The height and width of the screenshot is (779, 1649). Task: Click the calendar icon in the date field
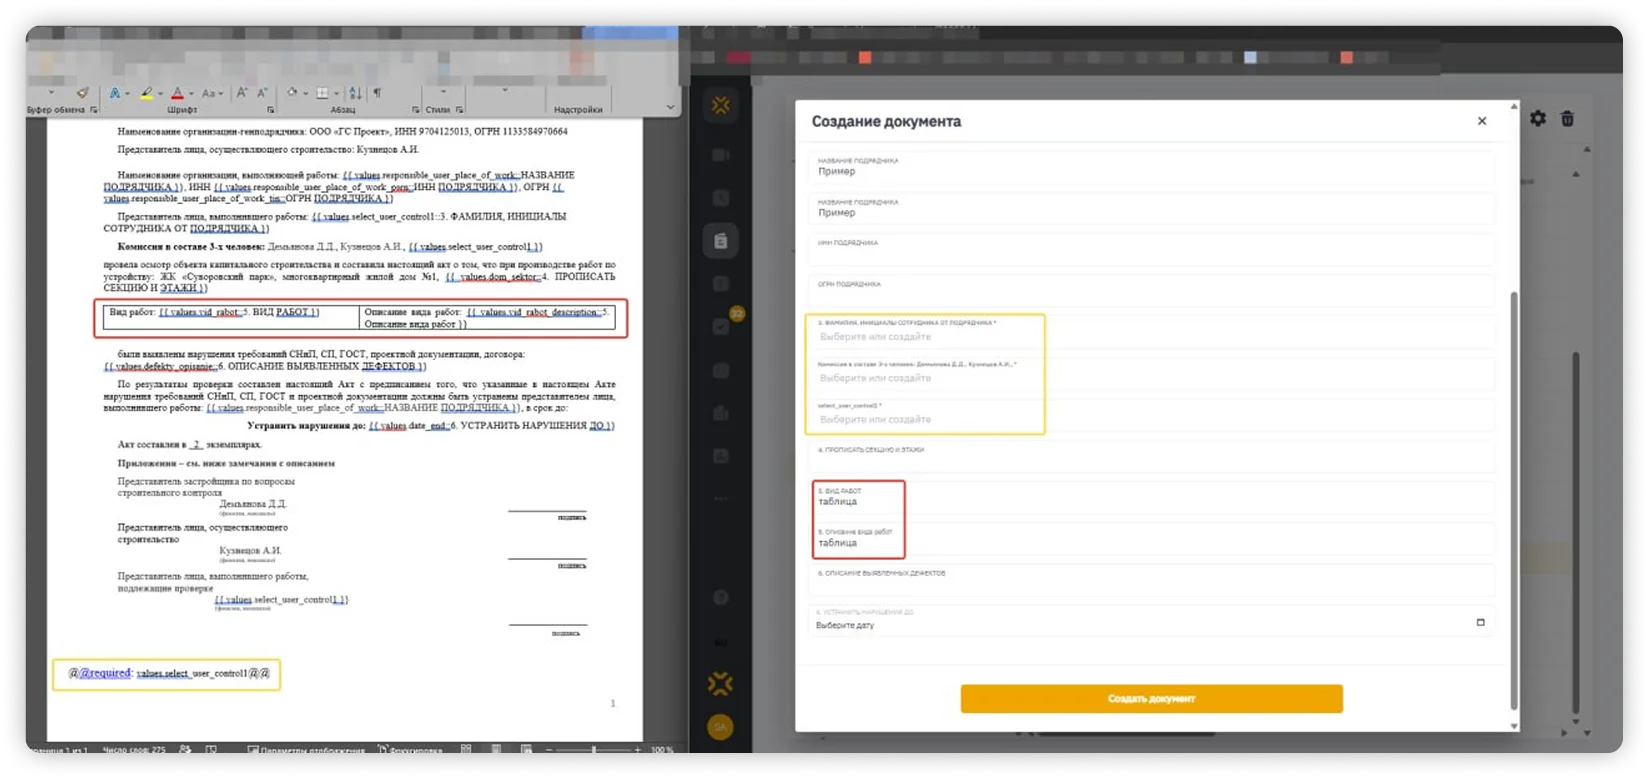[1481, 622]
